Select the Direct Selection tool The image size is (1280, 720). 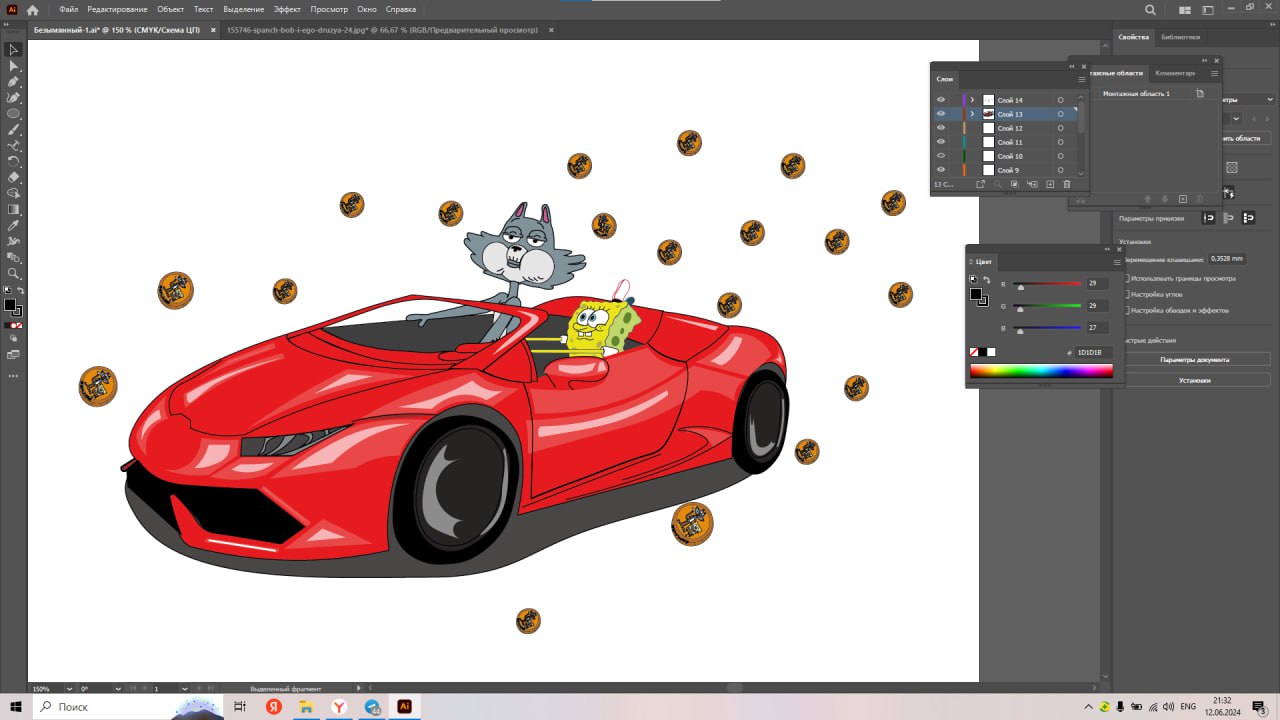[14, 65]
